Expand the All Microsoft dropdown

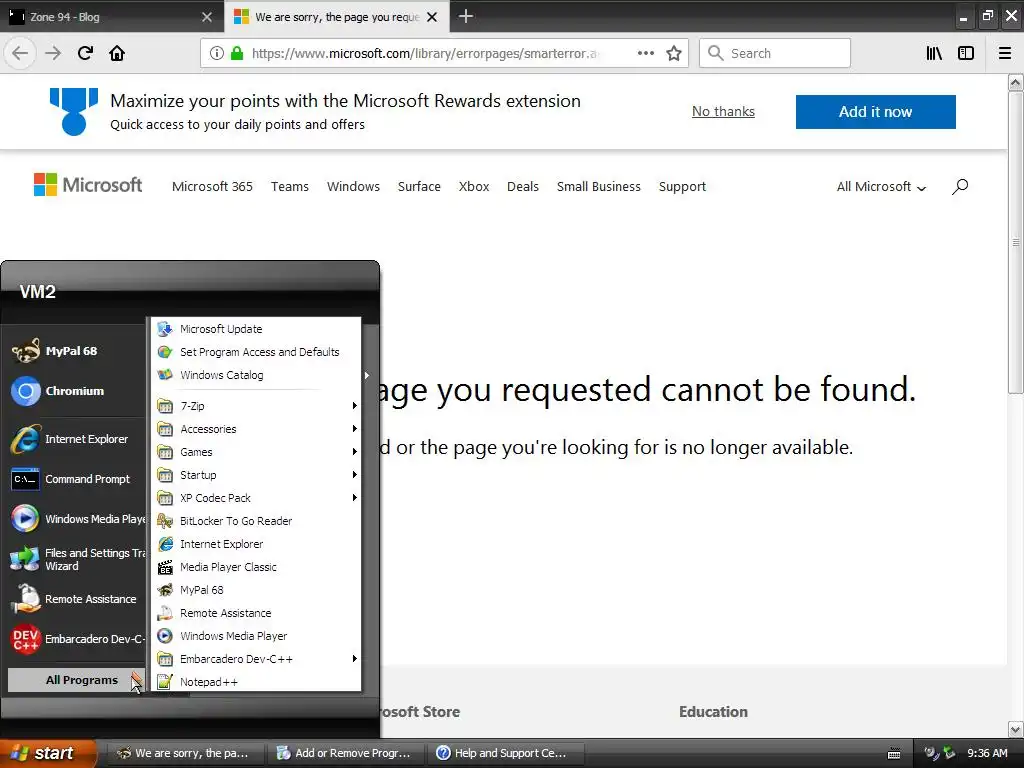pyautogui.click(x=881, y=187)
